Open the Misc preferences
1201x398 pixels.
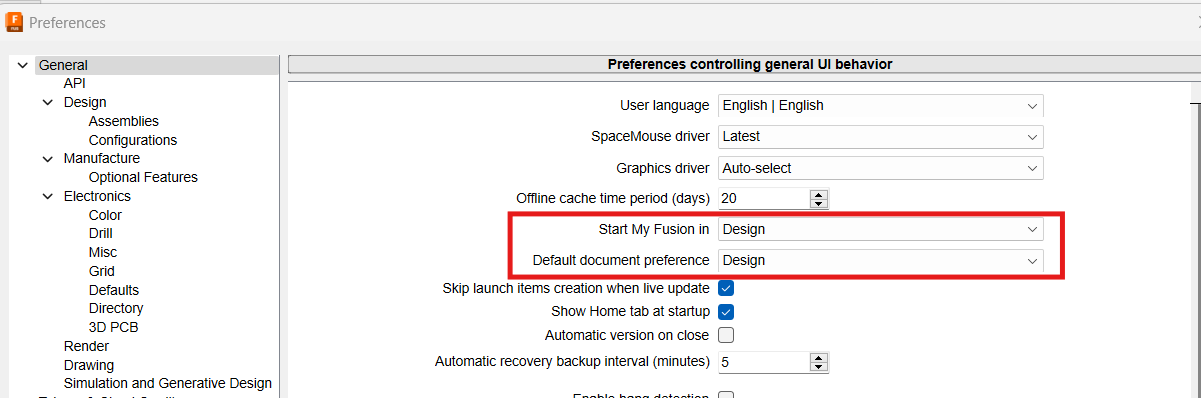click(x=102, y=252)
